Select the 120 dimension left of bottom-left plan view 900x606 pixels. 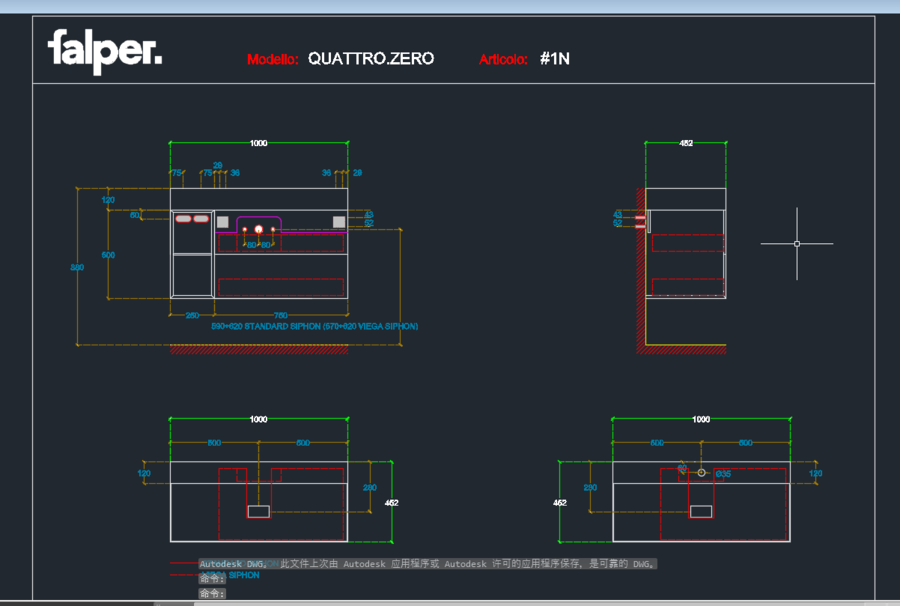click(x=144, y=473)
